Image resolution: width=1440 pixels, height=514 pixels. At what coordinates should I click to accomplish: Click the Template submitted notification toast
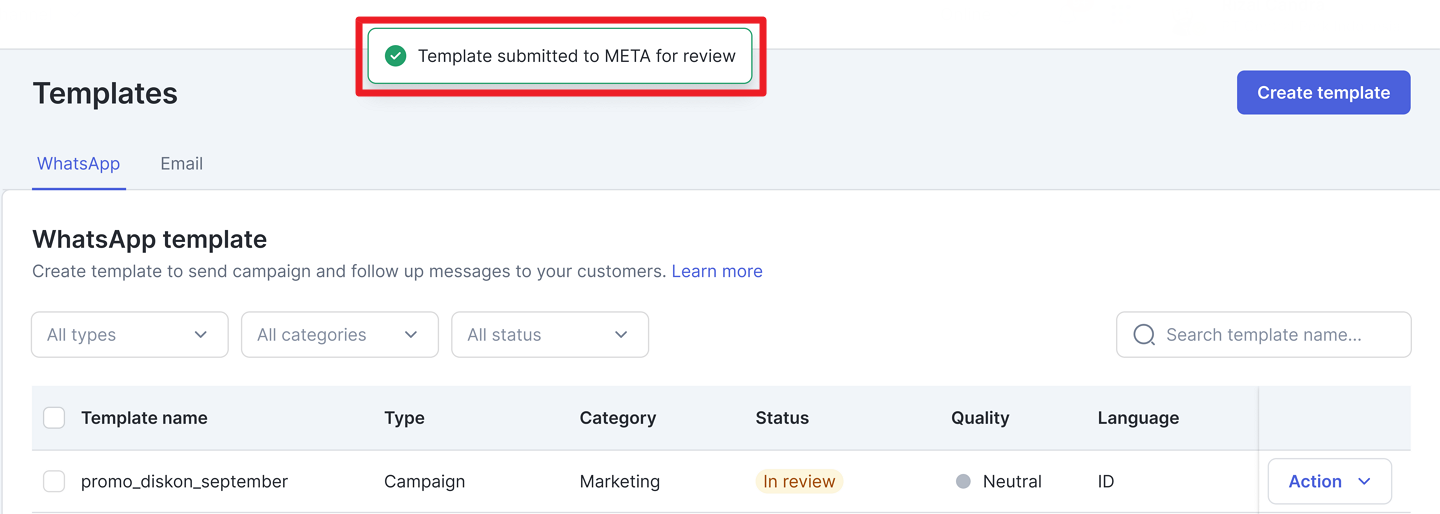pos(576,56)
